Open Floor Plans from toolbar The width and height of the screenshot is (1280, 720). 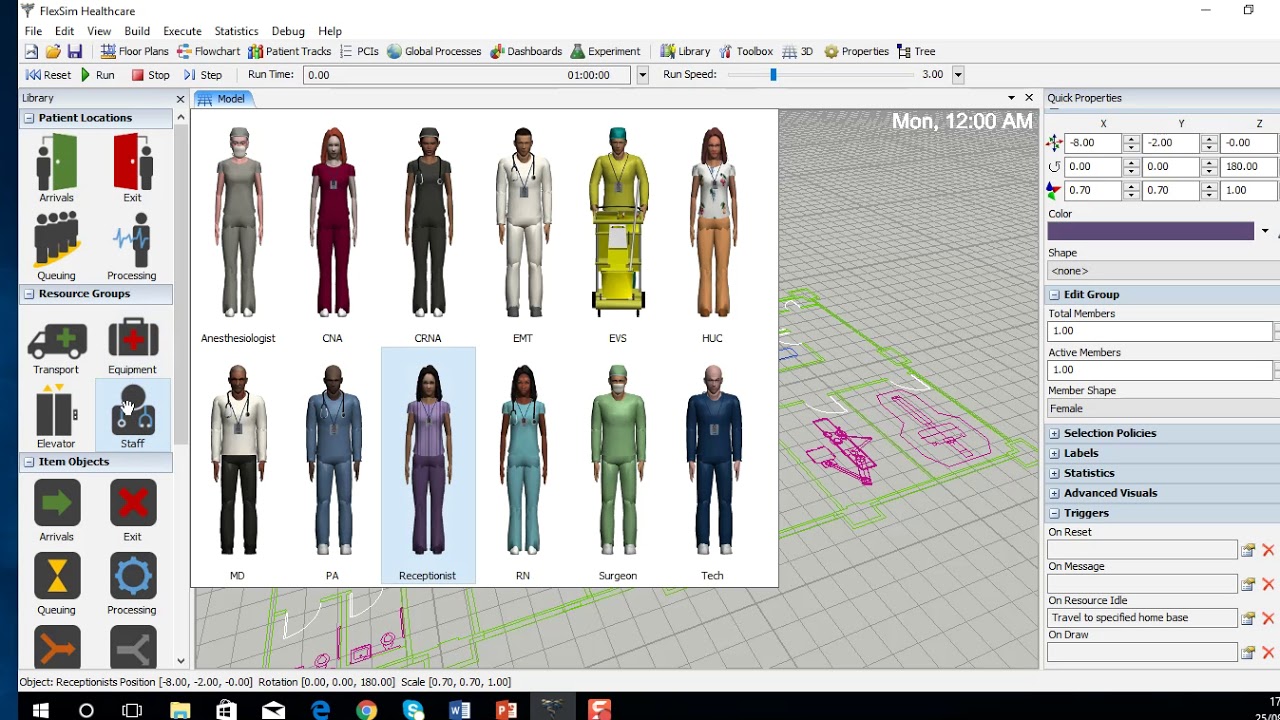pos(134,51)
